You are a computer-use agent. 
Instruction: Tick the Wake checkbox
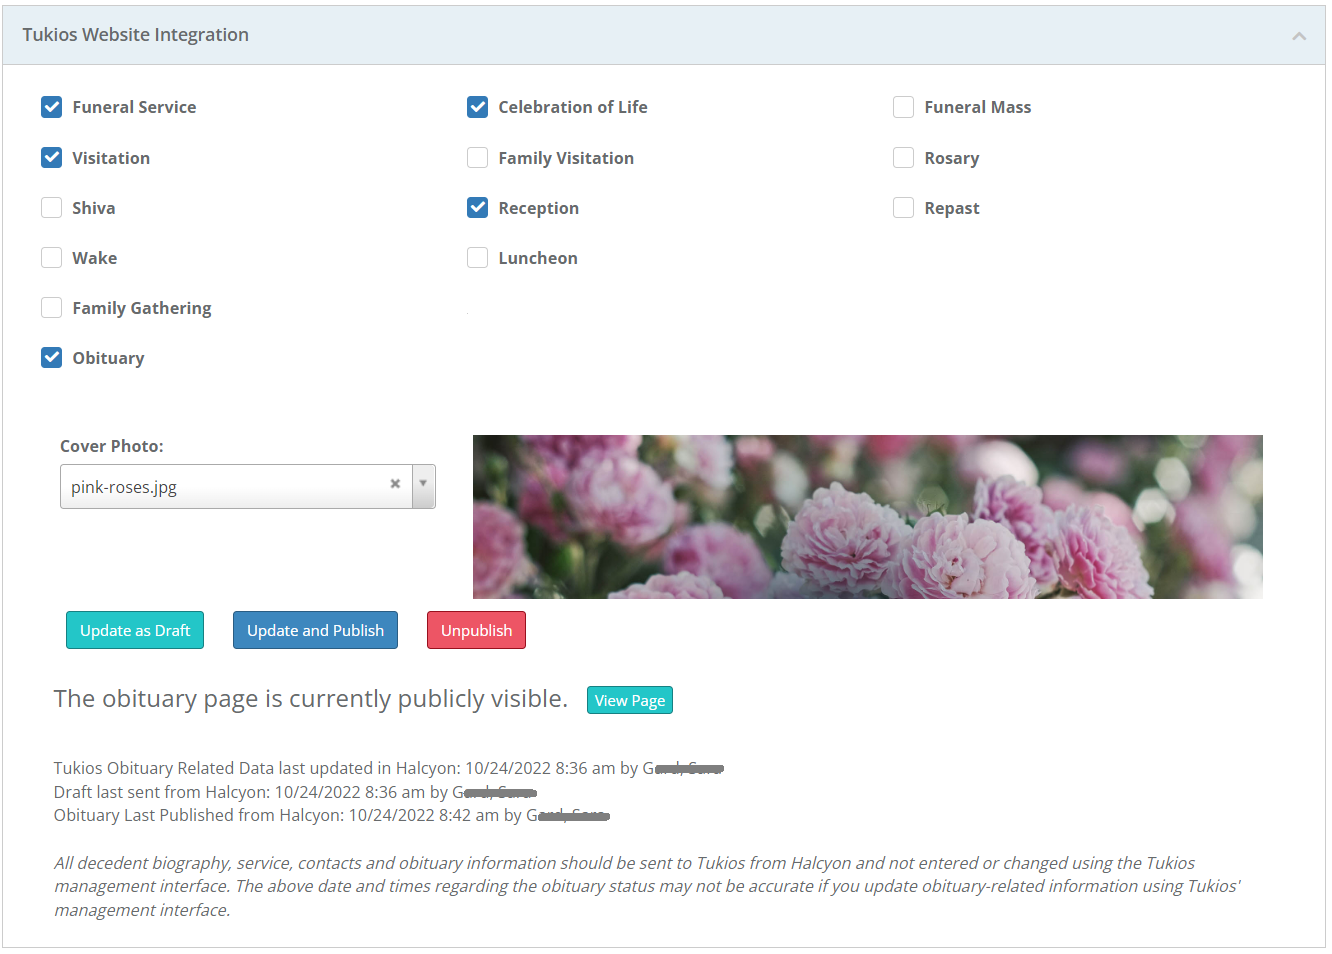coord(52,258)
